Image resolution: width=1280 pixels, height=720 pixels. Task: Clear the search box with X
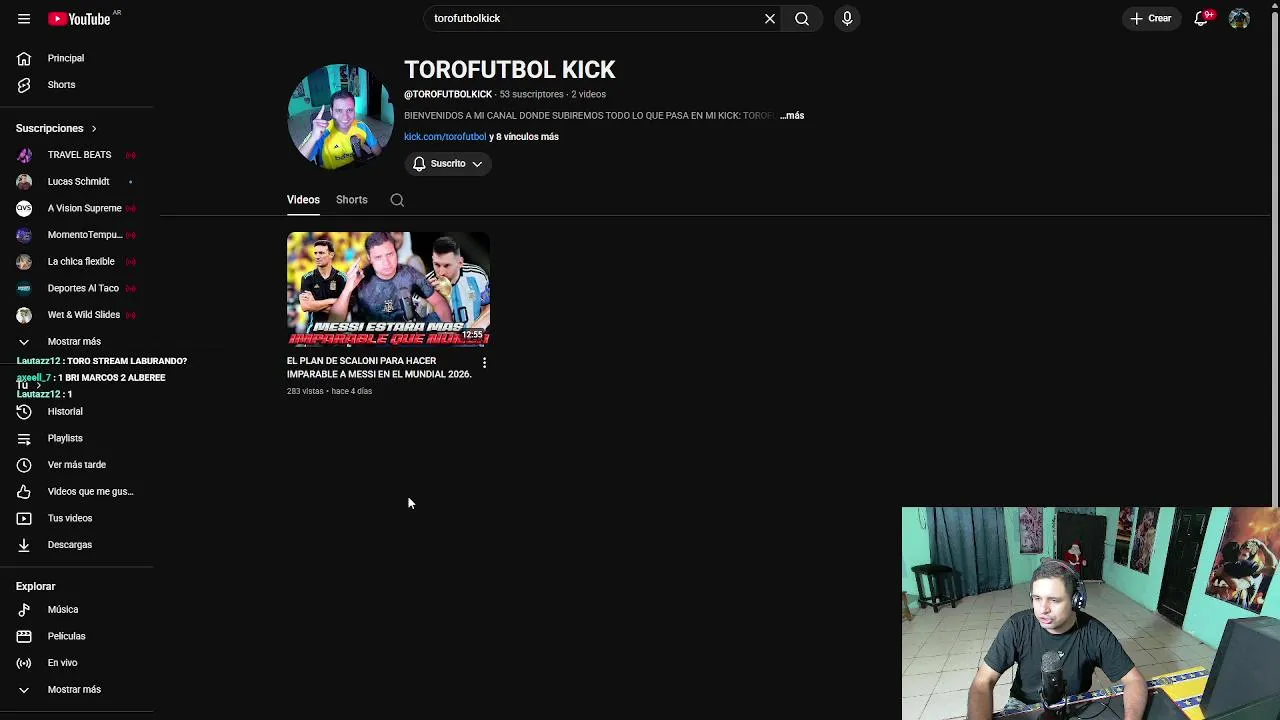pos(770,18)
